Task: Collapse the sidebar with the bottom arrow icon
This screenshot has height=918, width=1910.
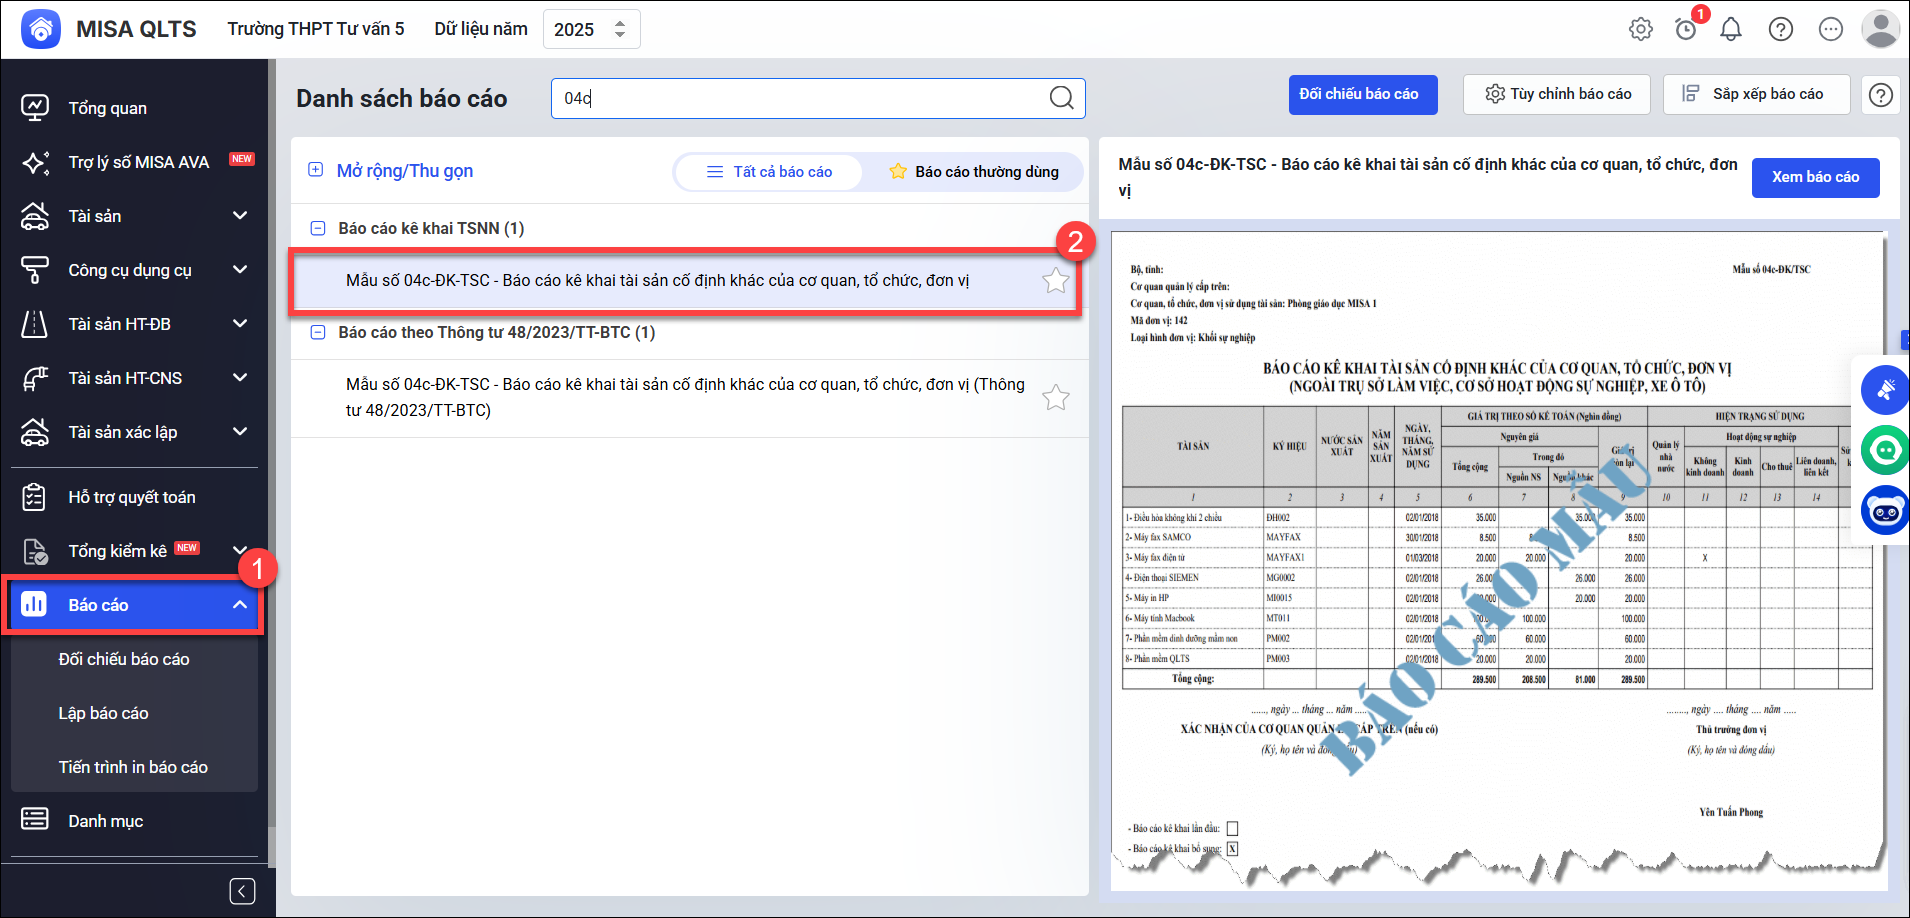Action: point(242,891)
